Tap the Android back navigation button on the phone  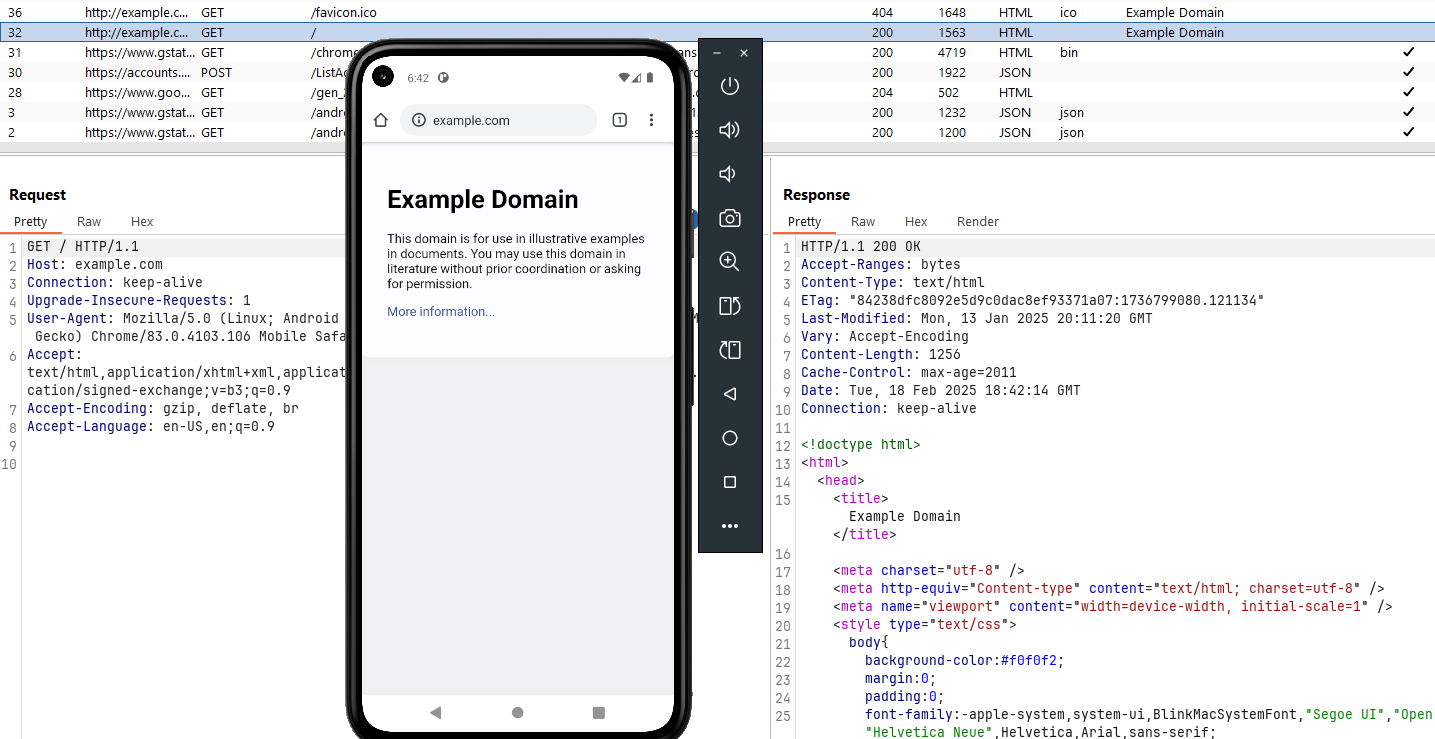pos(435,713)
